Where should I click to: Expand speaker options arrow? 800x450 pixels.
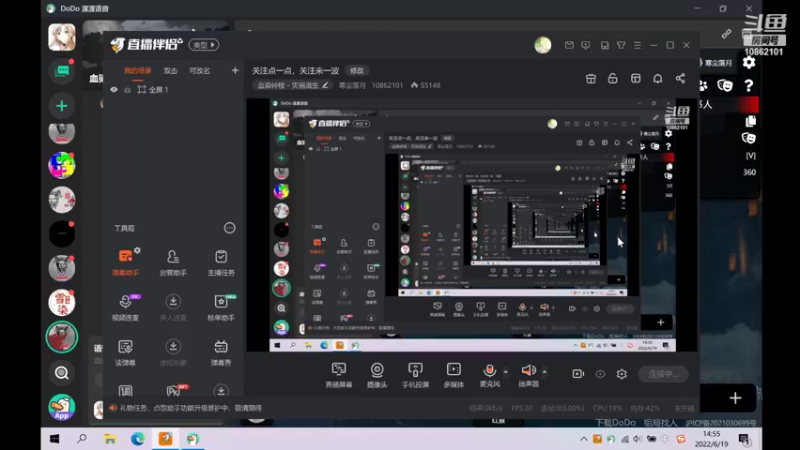[544, 371]
